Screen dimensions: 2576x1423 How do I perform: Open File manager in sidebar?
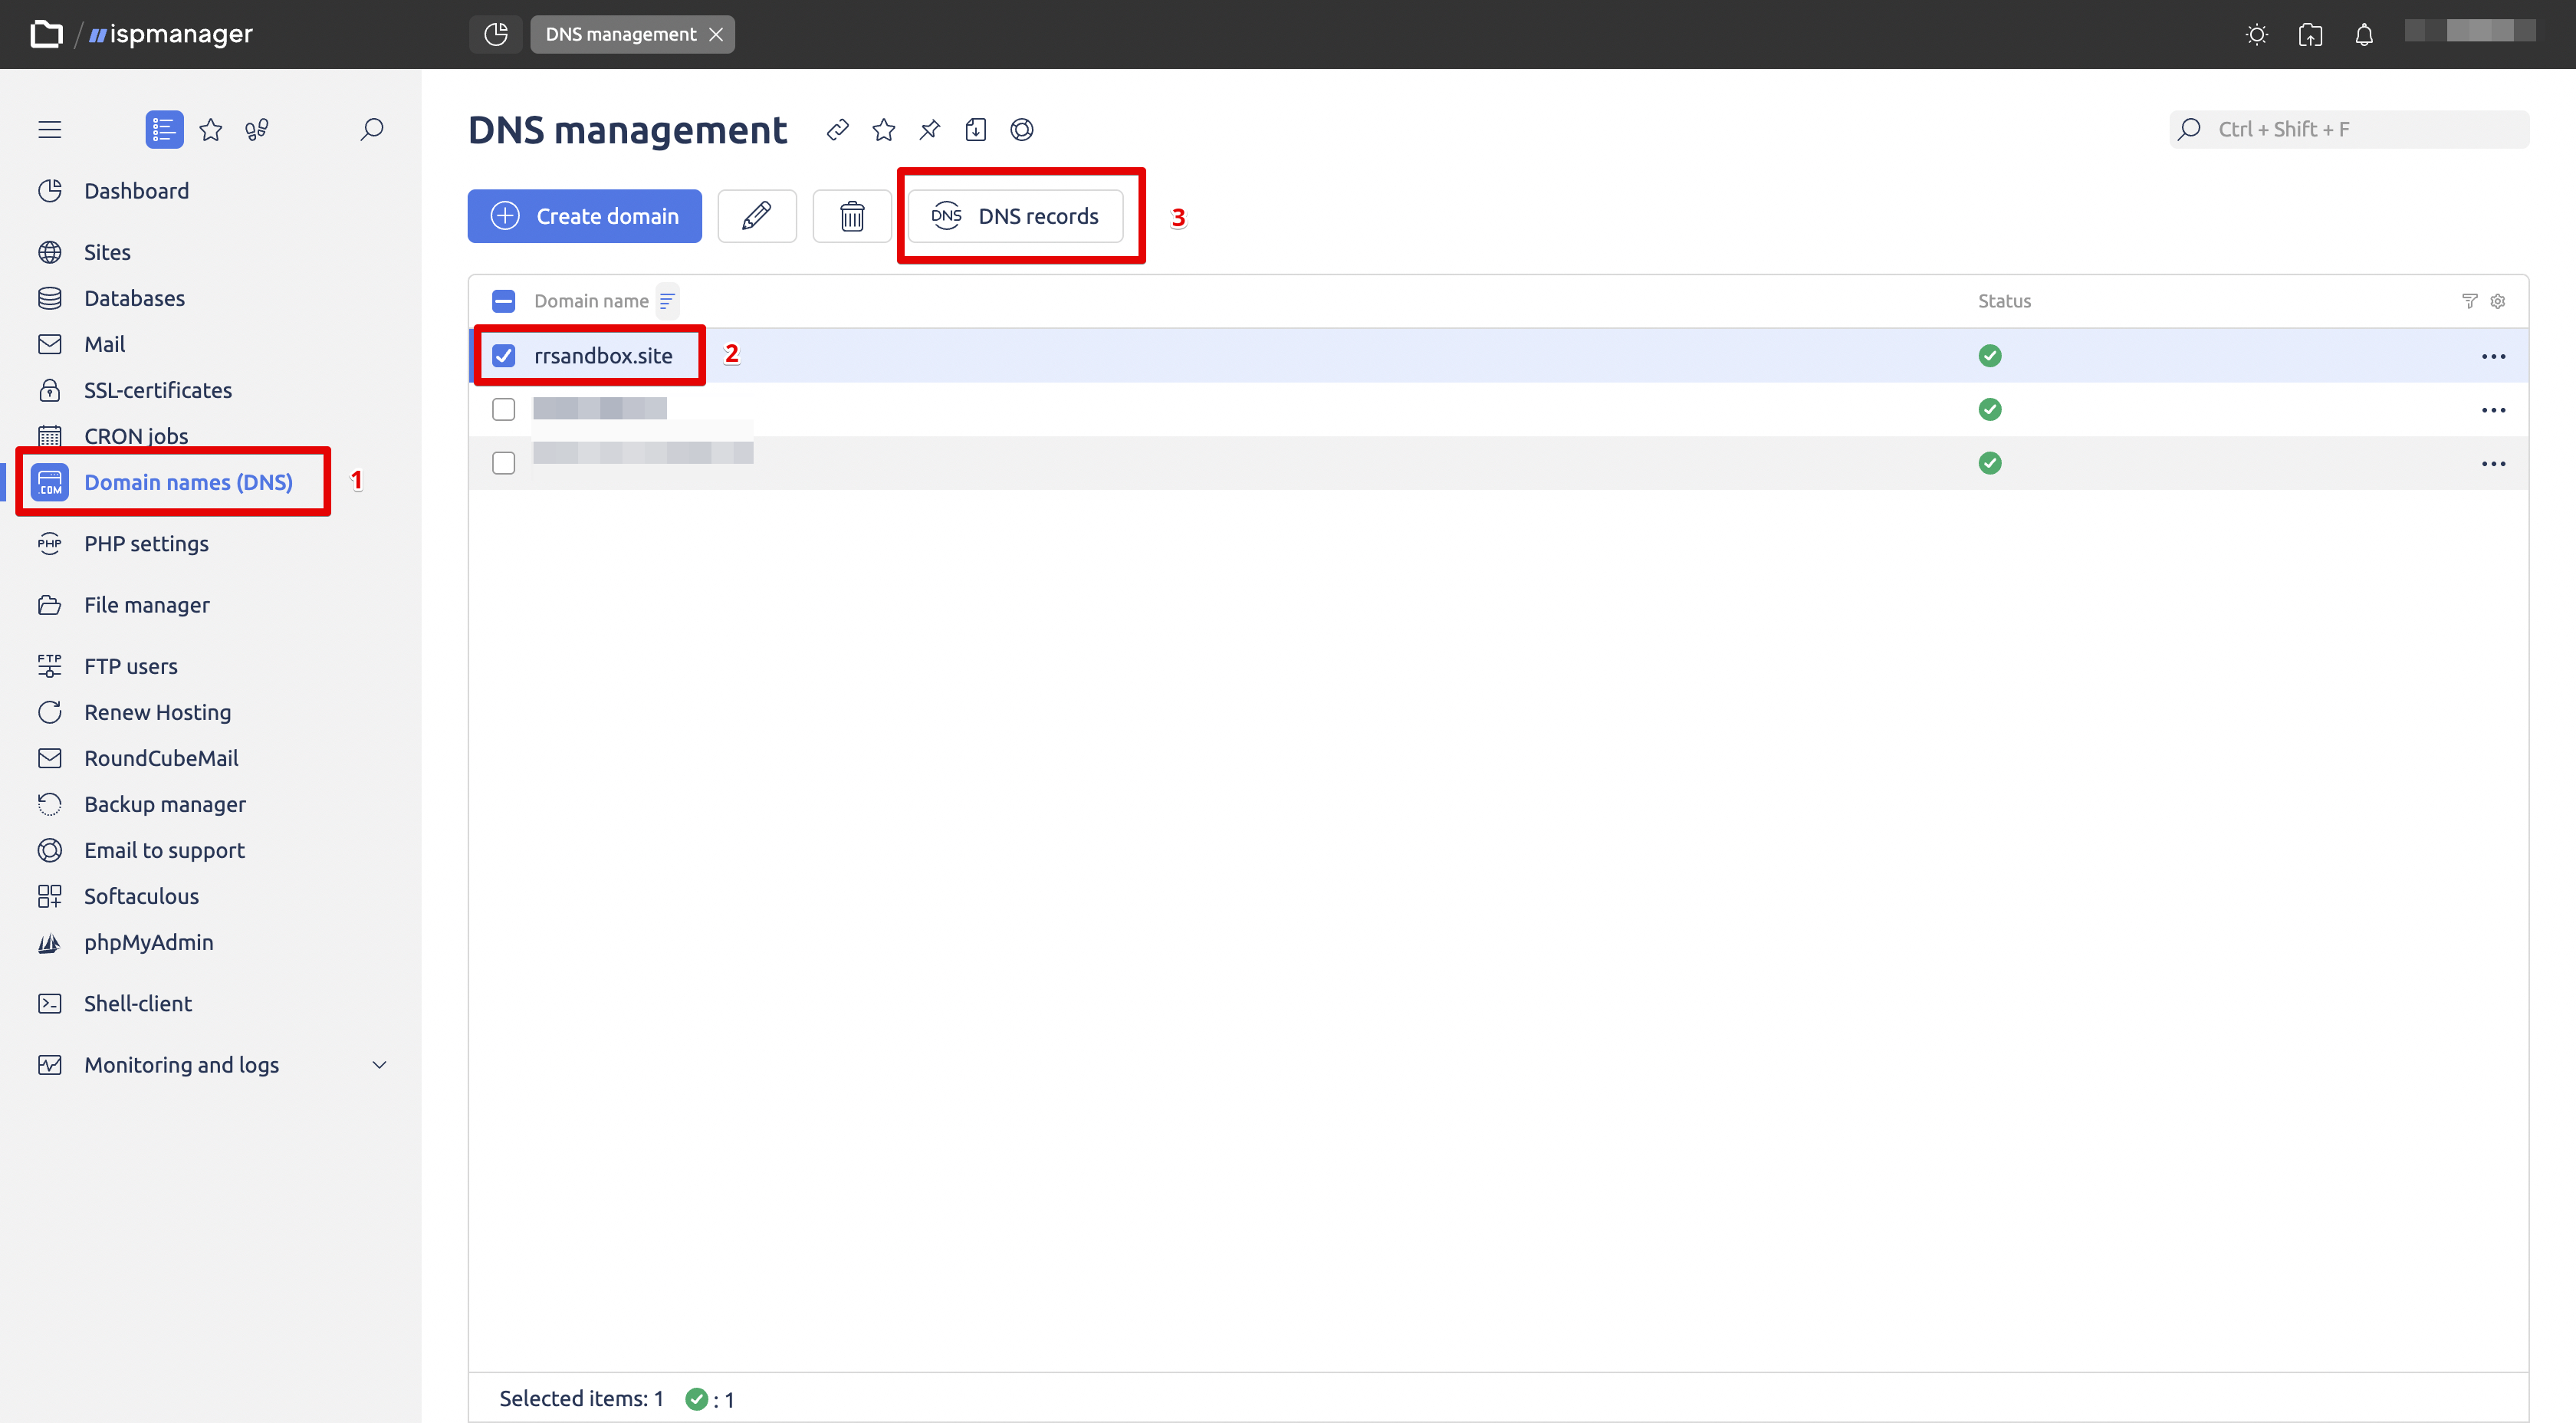[147, 605]
